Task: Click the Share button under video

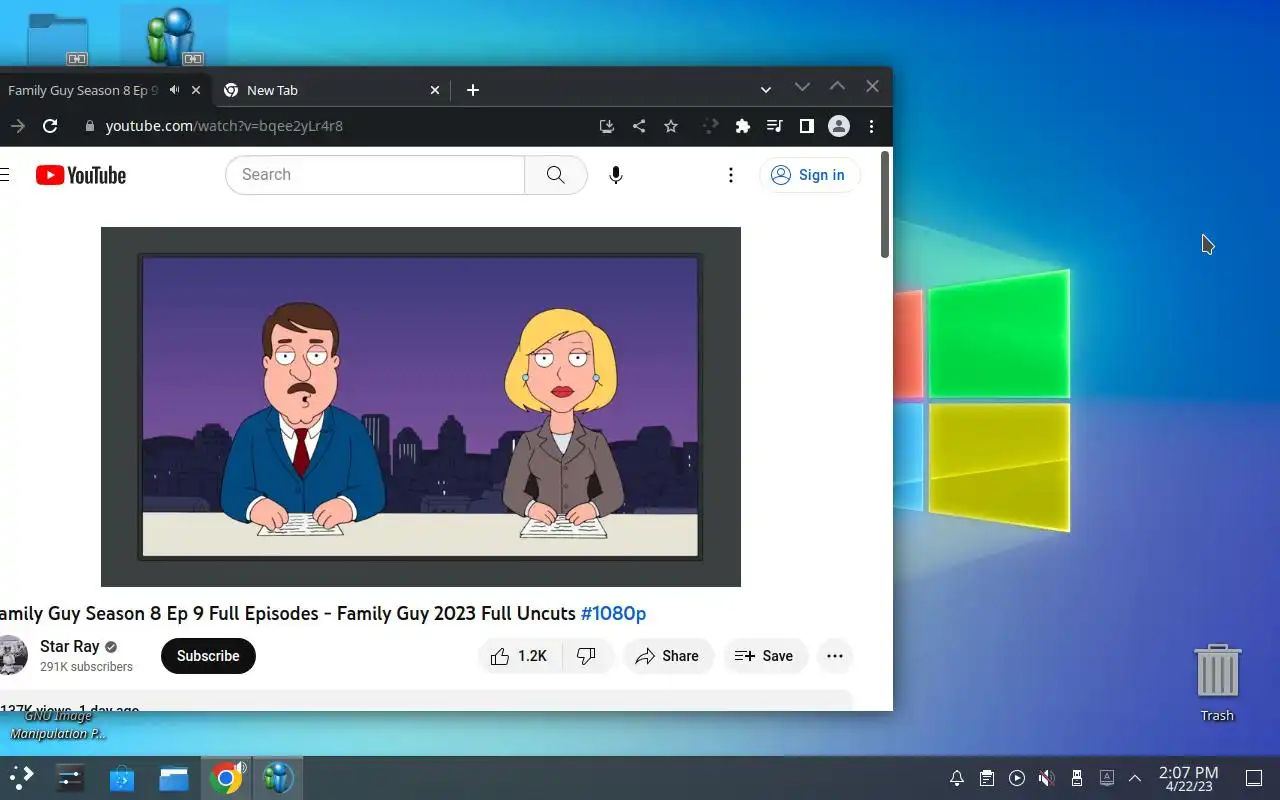Action: 668,656
